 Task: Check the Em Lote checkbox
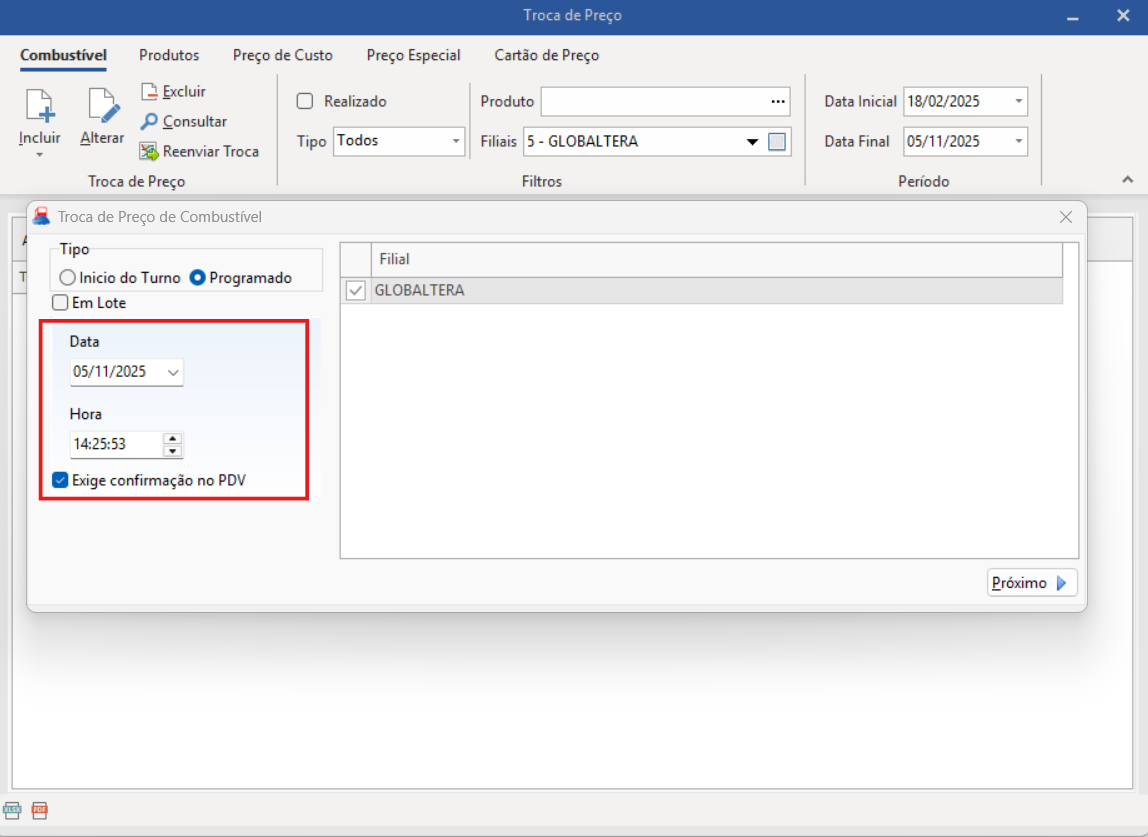(x=61, y=303)
